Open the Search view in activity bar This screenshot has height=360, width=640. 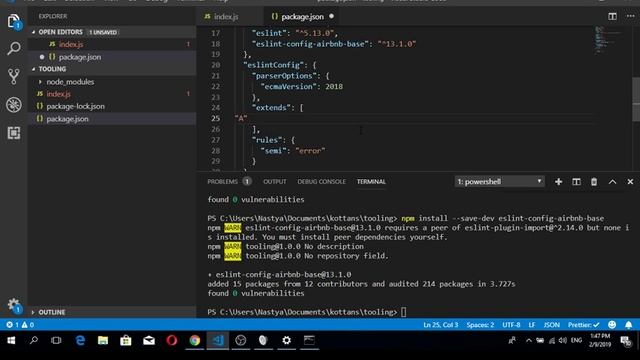tap(13, 48)
